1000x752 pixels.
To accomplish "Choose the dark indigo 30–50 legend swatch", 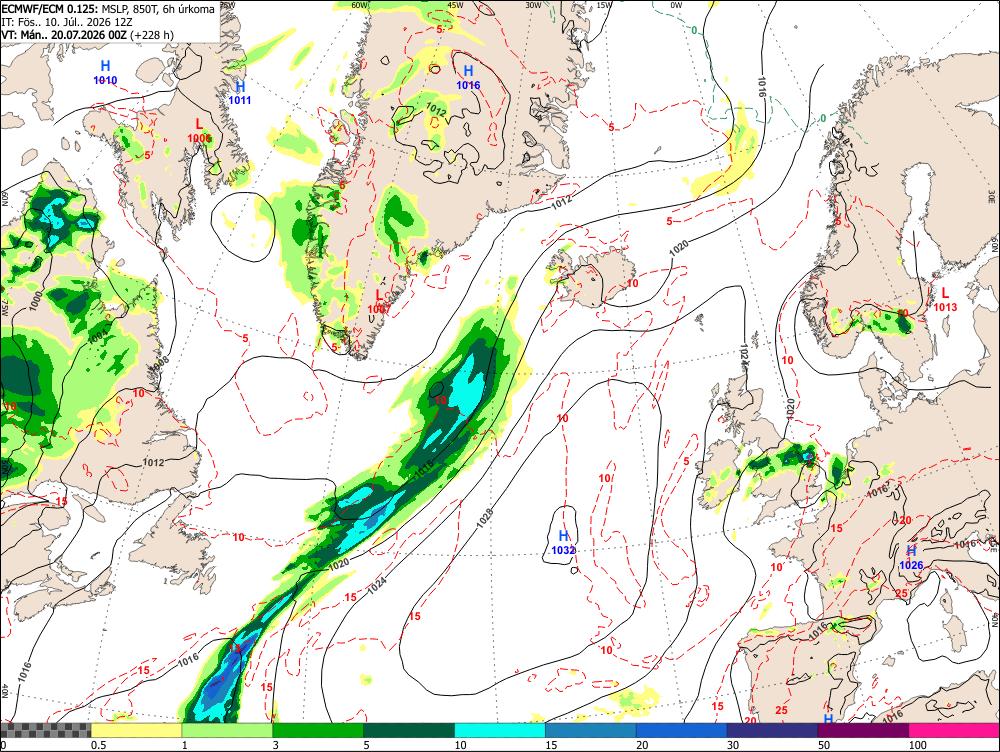I will [772, 730].
